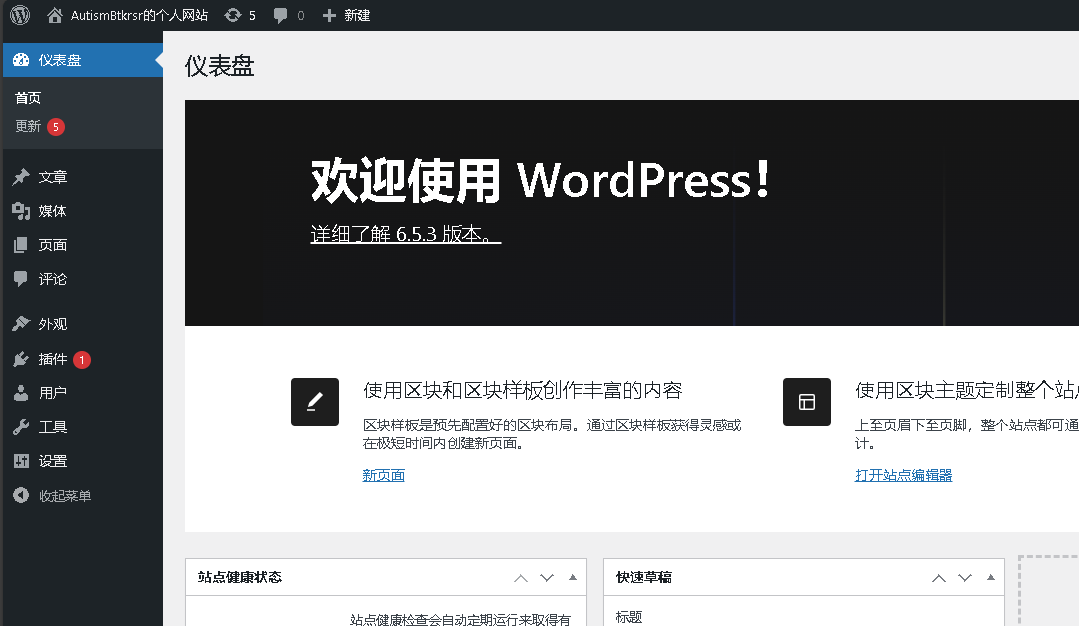The height and width of the screenshot is (626, 1079).
Task: Click the comment bubble icon beside 评论
Action: 21,279
